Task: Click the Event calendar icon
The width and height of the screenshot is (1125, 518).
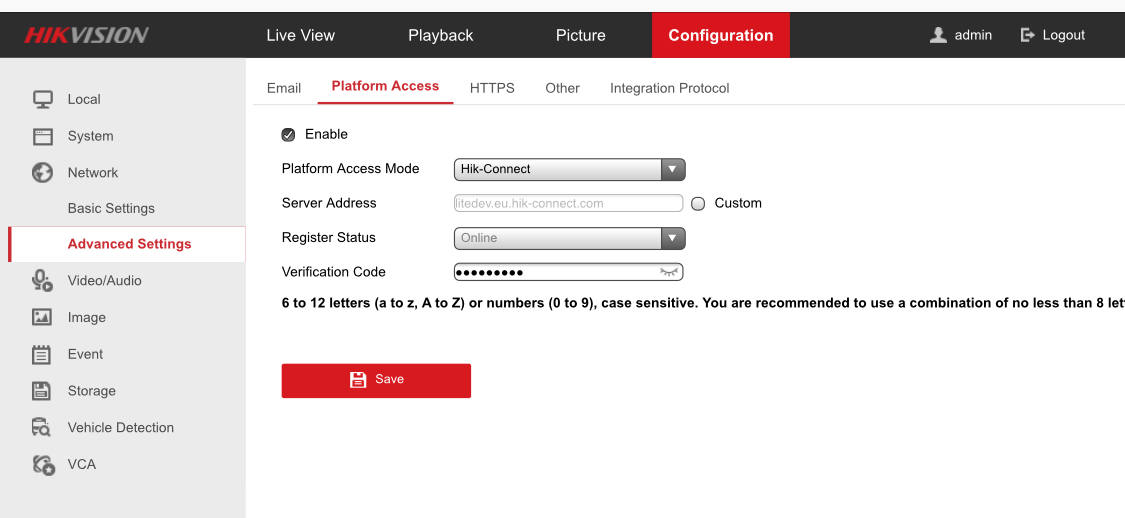Action: point(42,354)
